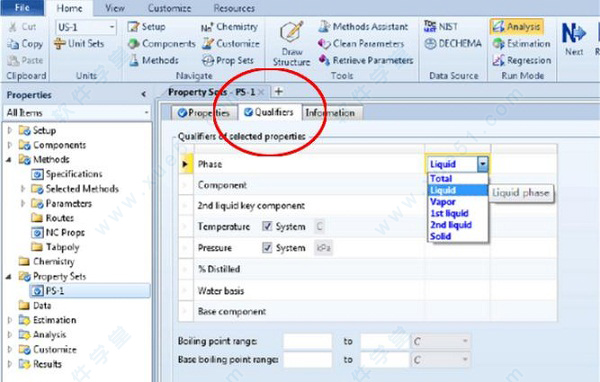Select the Water basis qualifier row
The width and height of the screenshot is (600, 382).
coord(367,291)
